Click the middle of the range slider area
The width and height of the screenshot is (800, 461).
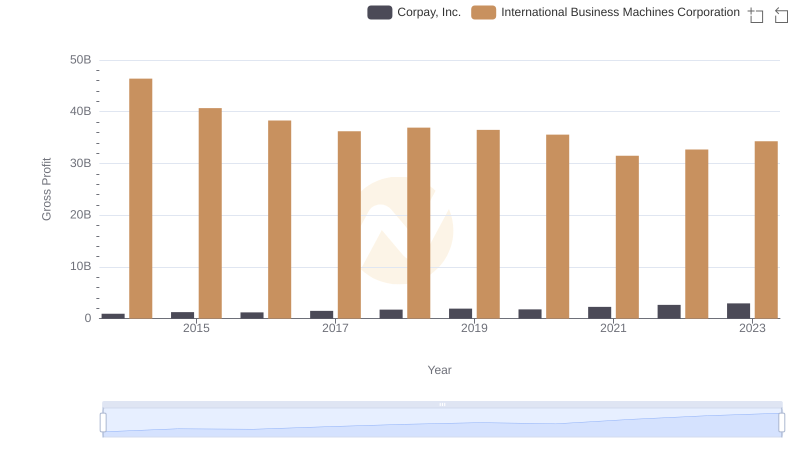point(442,423)
